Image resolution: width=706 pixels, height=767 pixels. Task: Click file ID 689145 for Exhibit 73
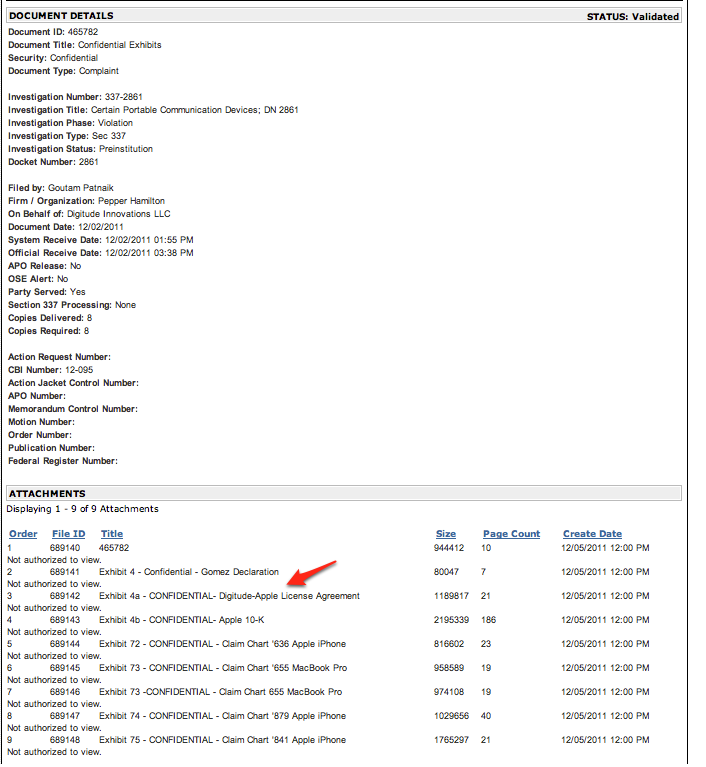click(65, 668)
